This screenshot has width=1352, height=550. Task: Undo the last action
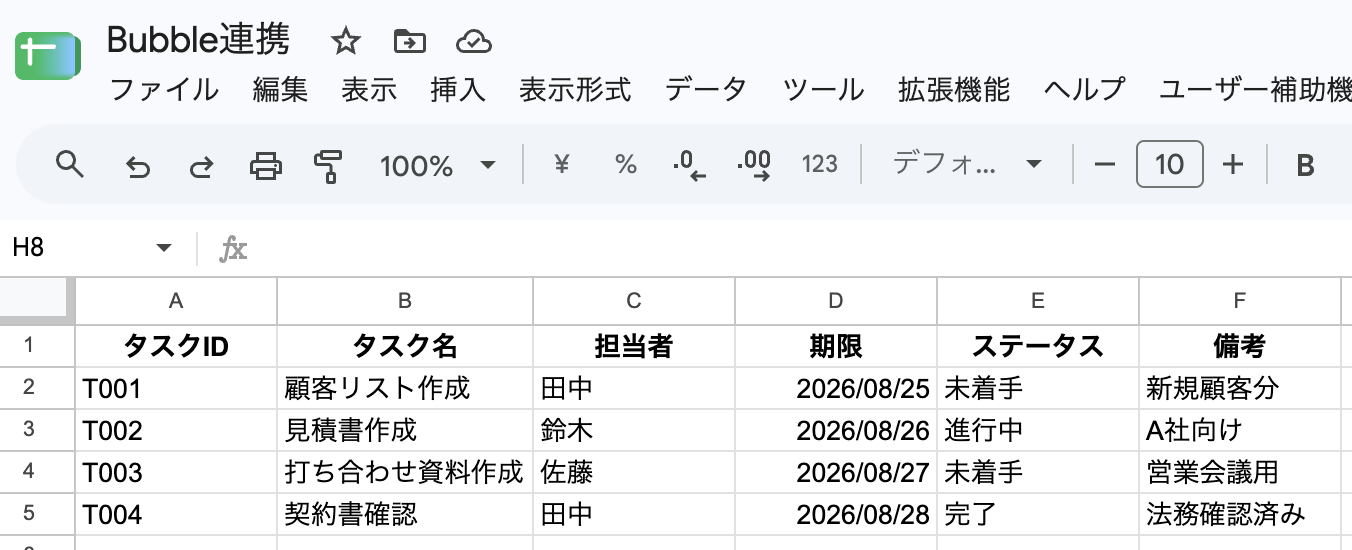point(138,166)
